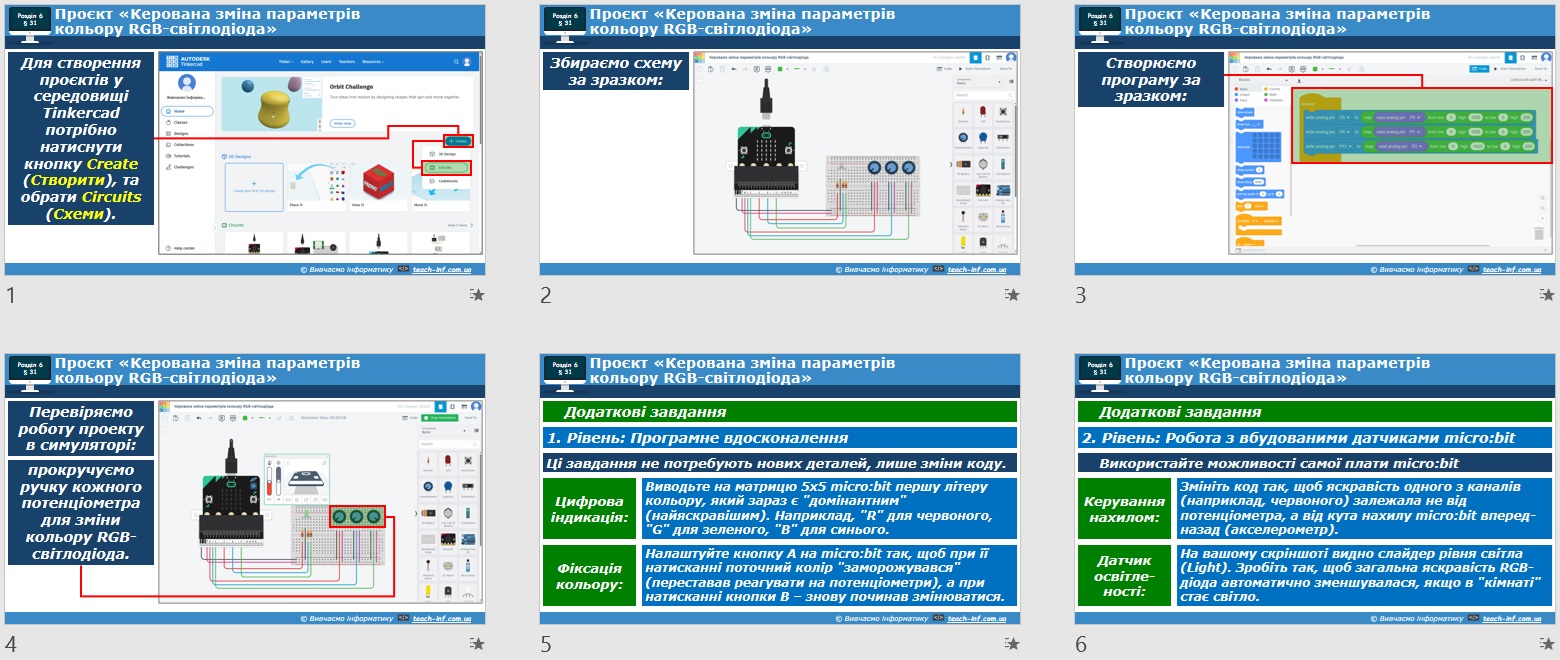Click the transition star icon under slide 6
Screen dimensions: 1560x660
tap(1547, 644)
